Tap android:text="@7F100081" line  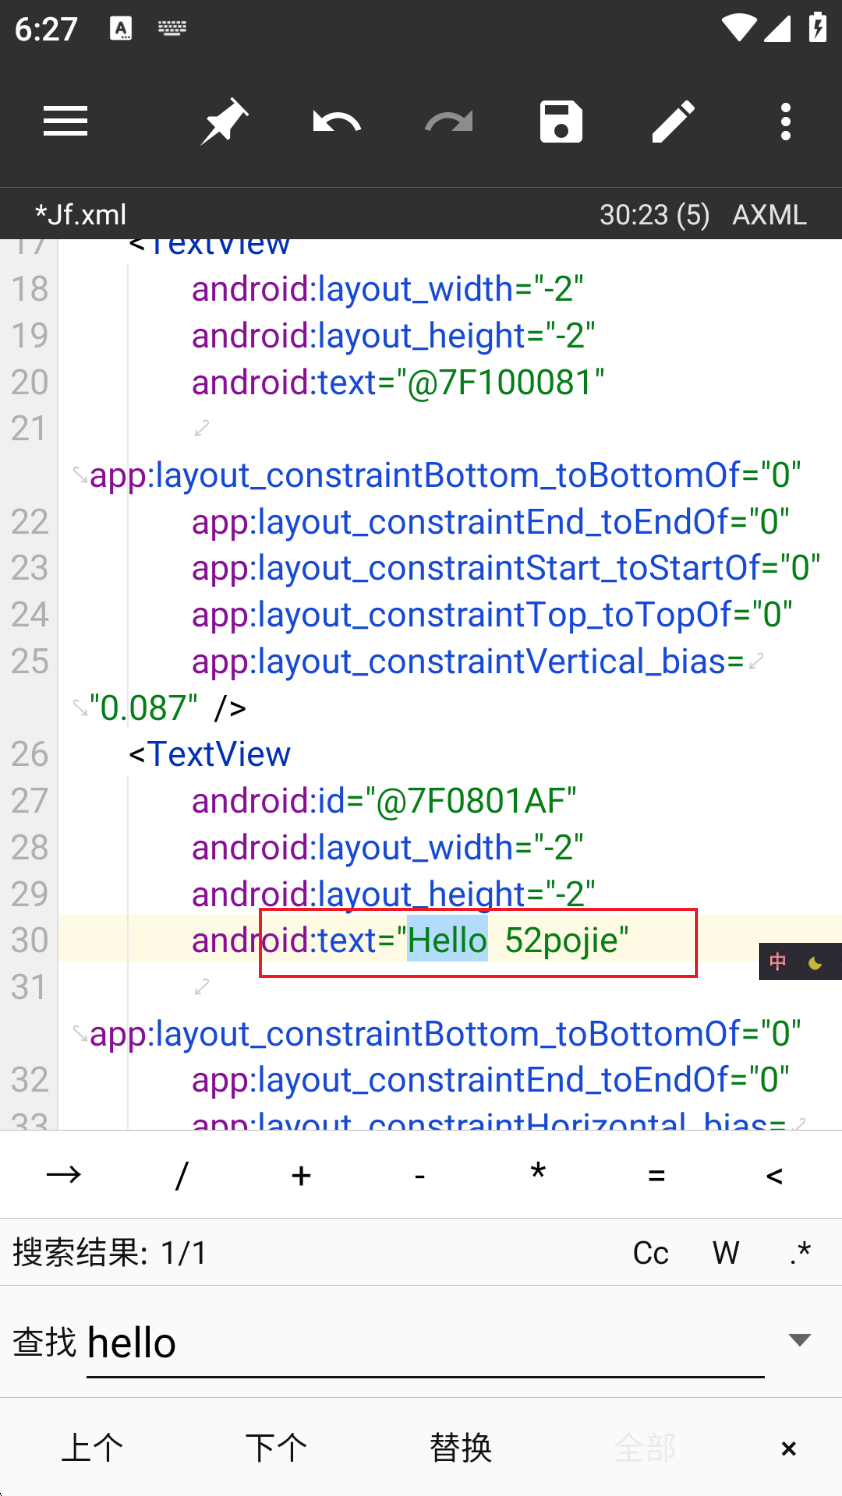pos(398,382)
